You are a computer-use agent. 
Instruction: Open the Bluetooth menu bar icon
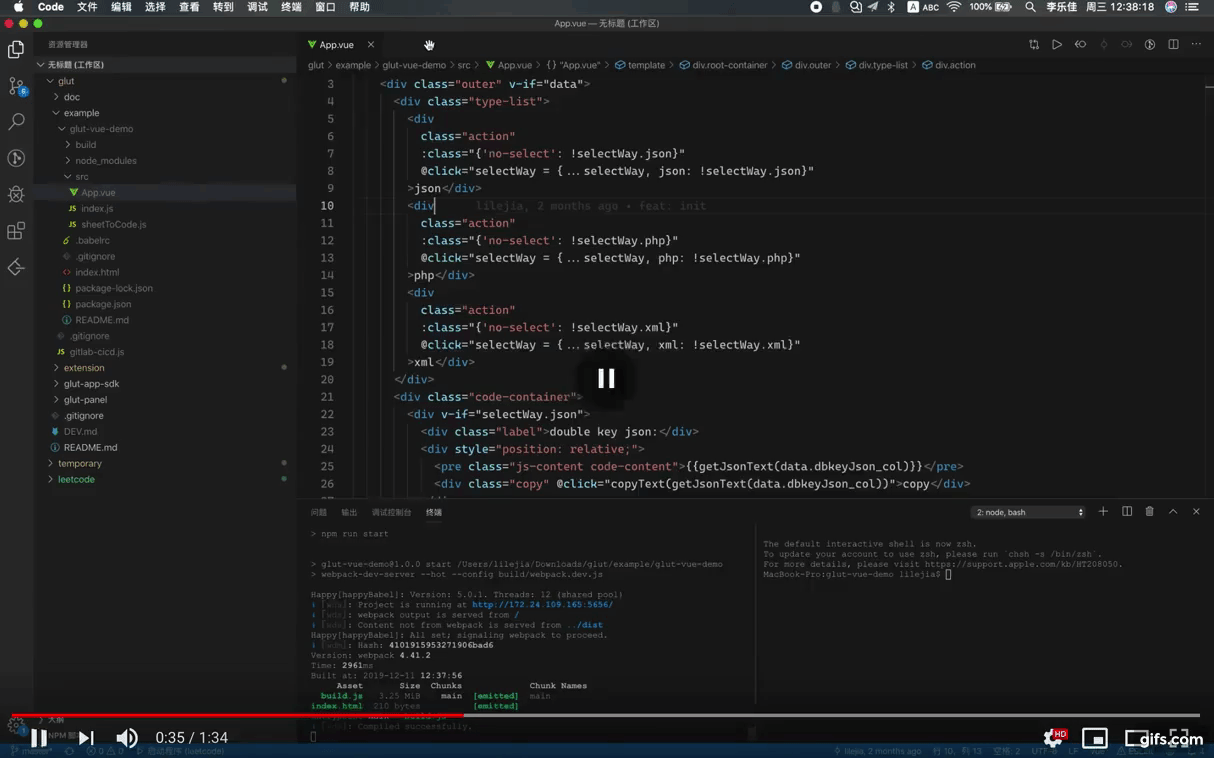point(892,7)
